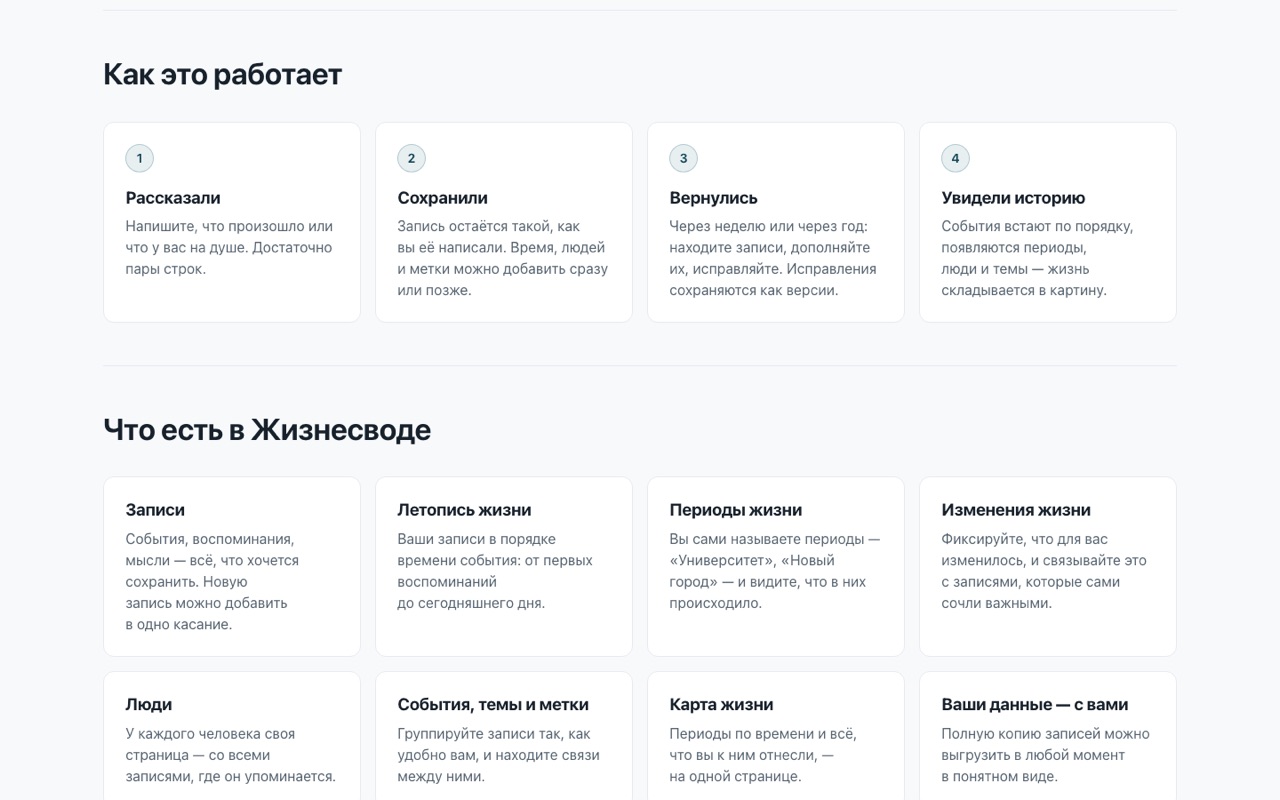Click the text starting with "У каждого человека своя"

tap(230, 755)
